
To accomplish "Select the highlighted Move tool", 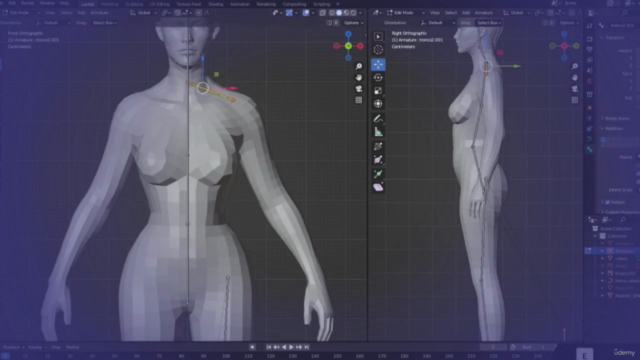I will pos(378,64).
